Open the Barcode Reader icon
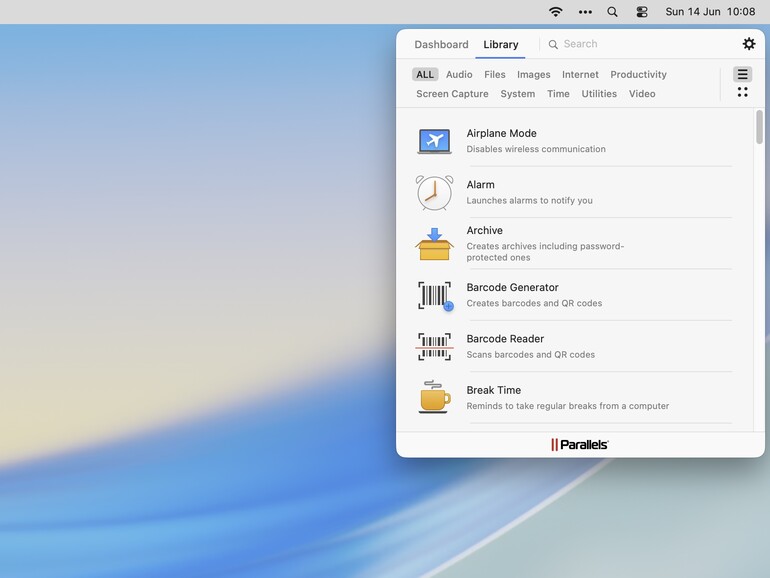 [x=434, y=347]
